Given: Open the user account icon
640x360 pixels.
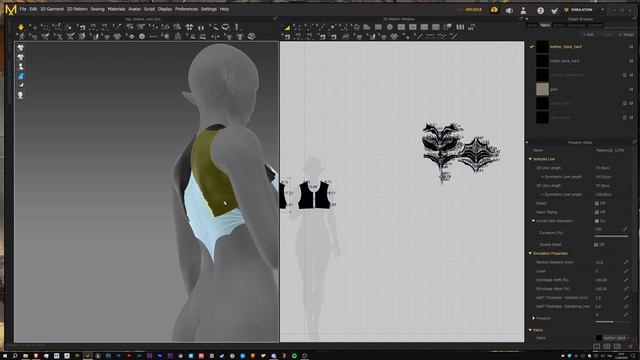Looking at the screenshot, I should (523, 11).
